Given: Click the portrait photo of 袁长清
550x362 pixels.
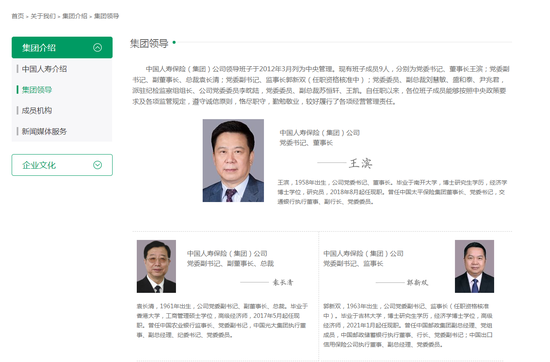Looking at the screenshot, I should tap(156, 266).
